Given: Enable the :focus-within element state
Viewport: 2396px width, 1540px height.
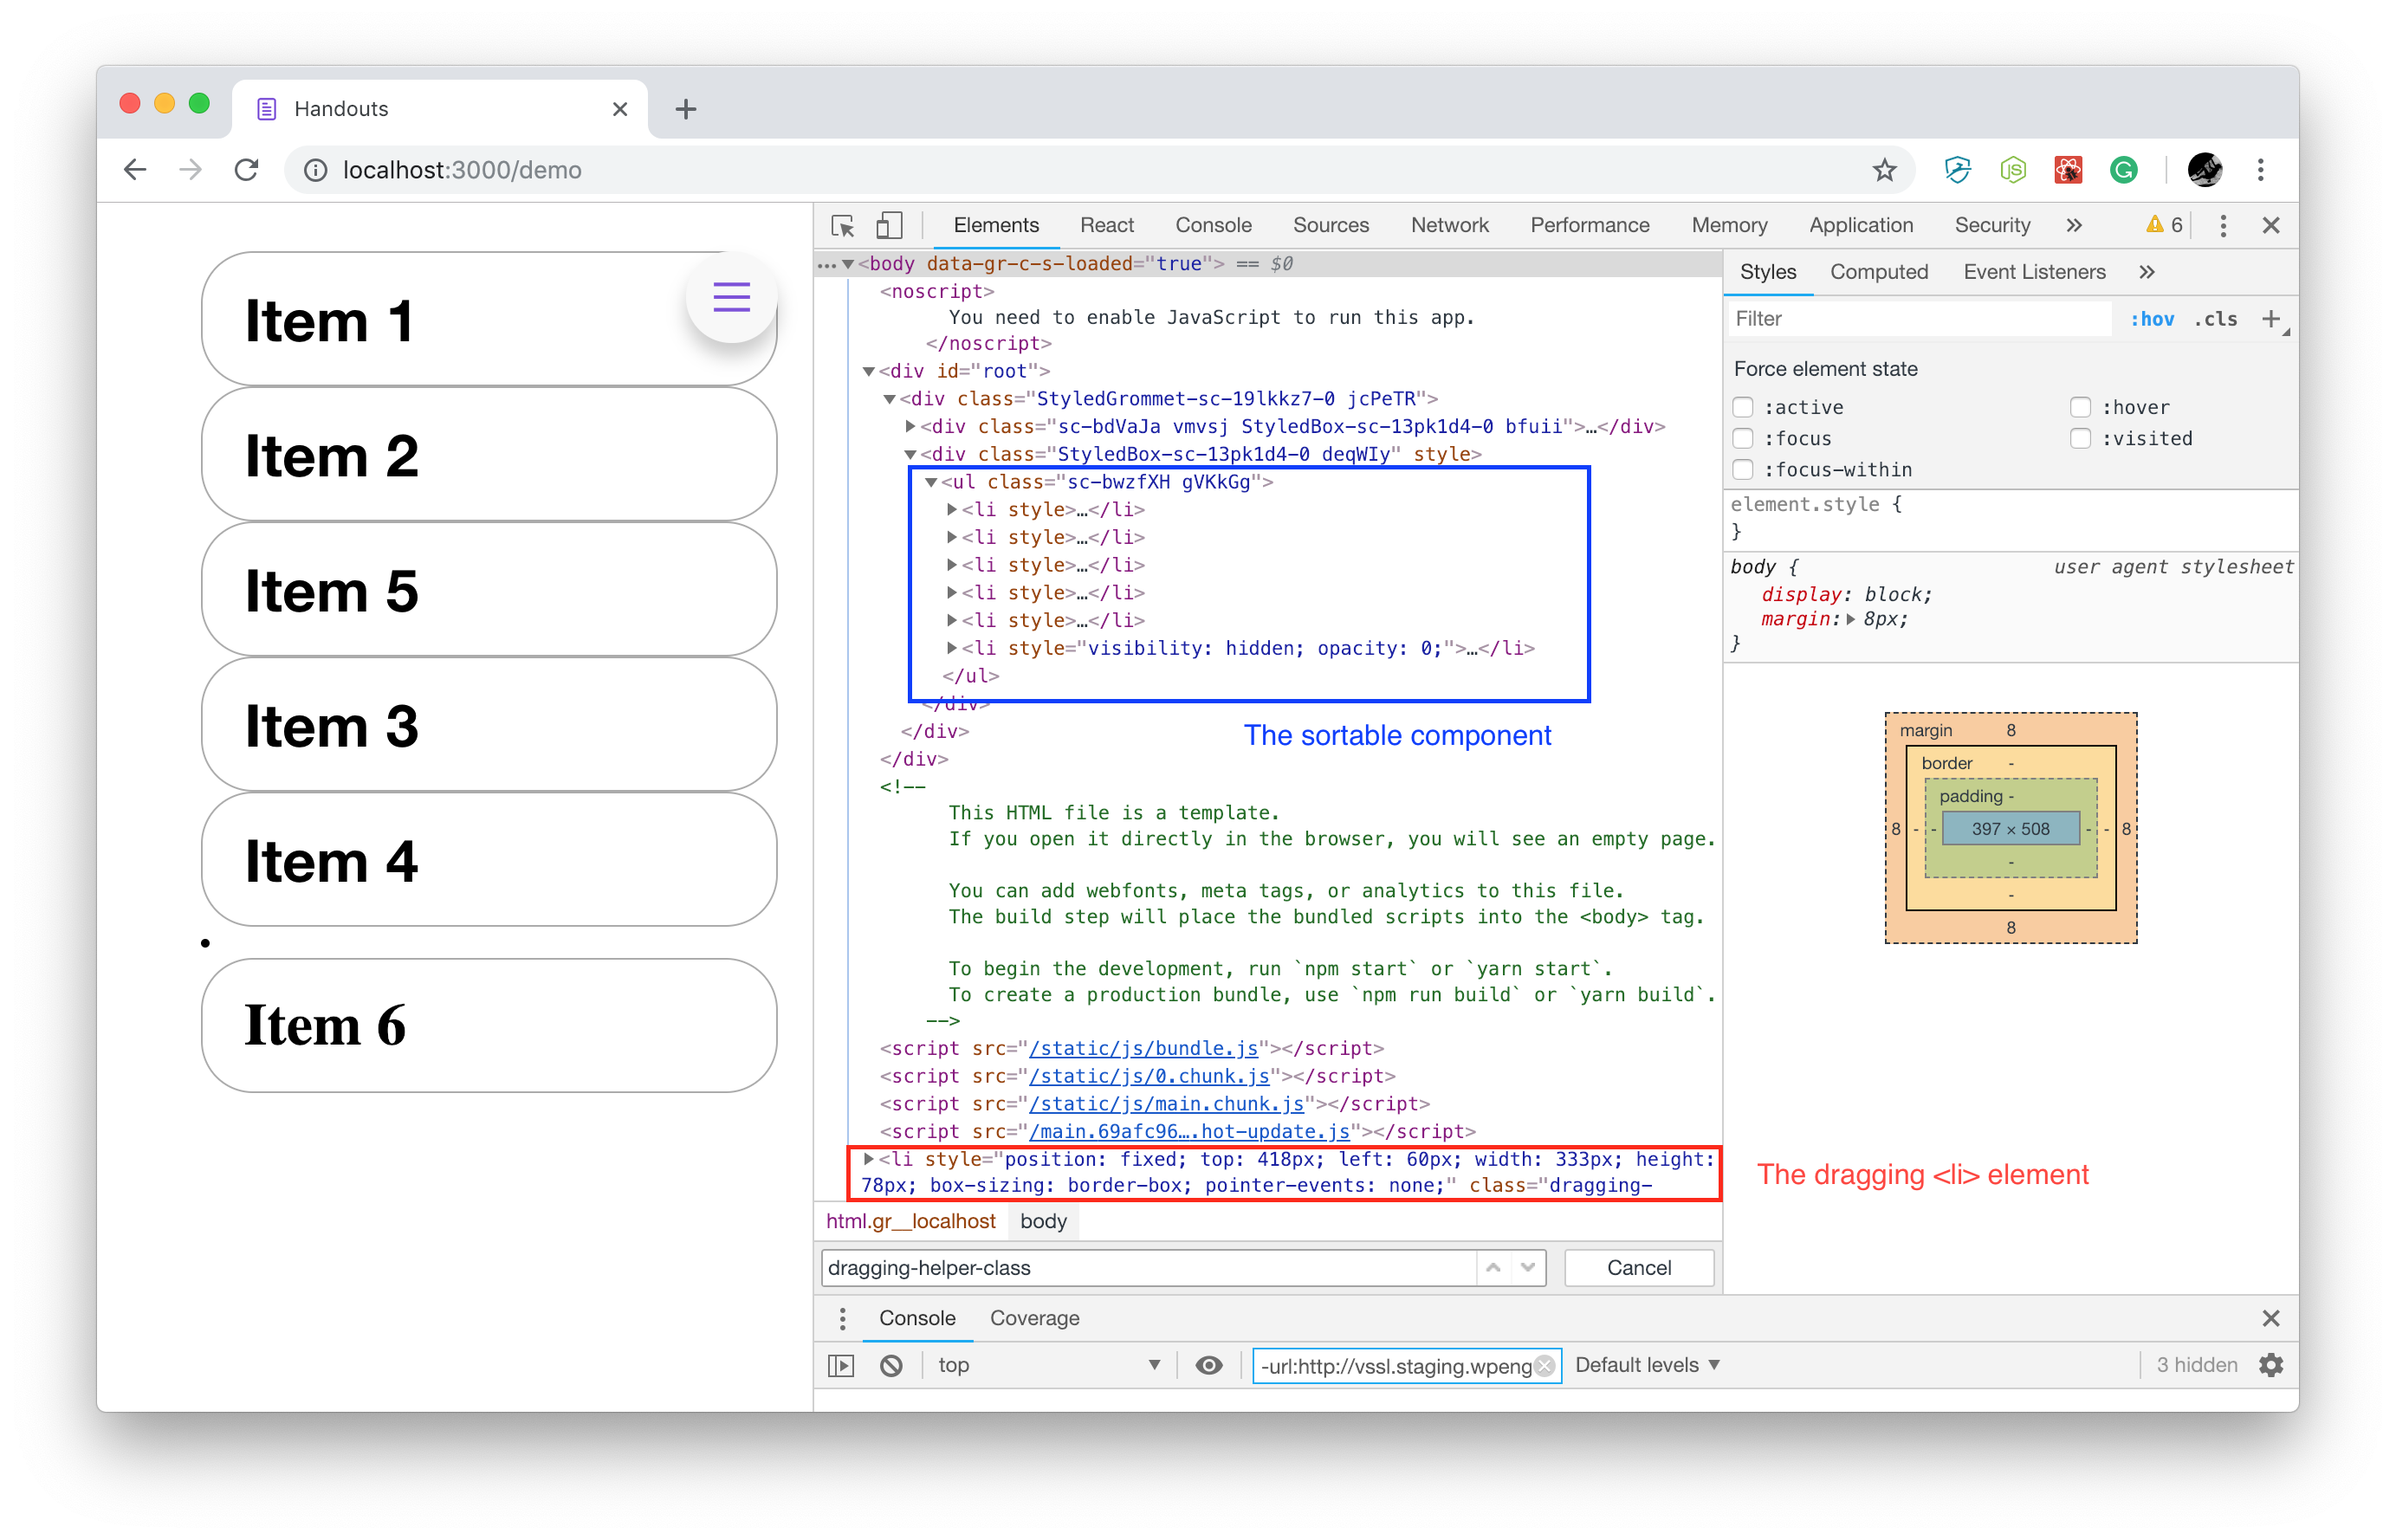Looking at the screenshot, I should tap(1743, 469).
